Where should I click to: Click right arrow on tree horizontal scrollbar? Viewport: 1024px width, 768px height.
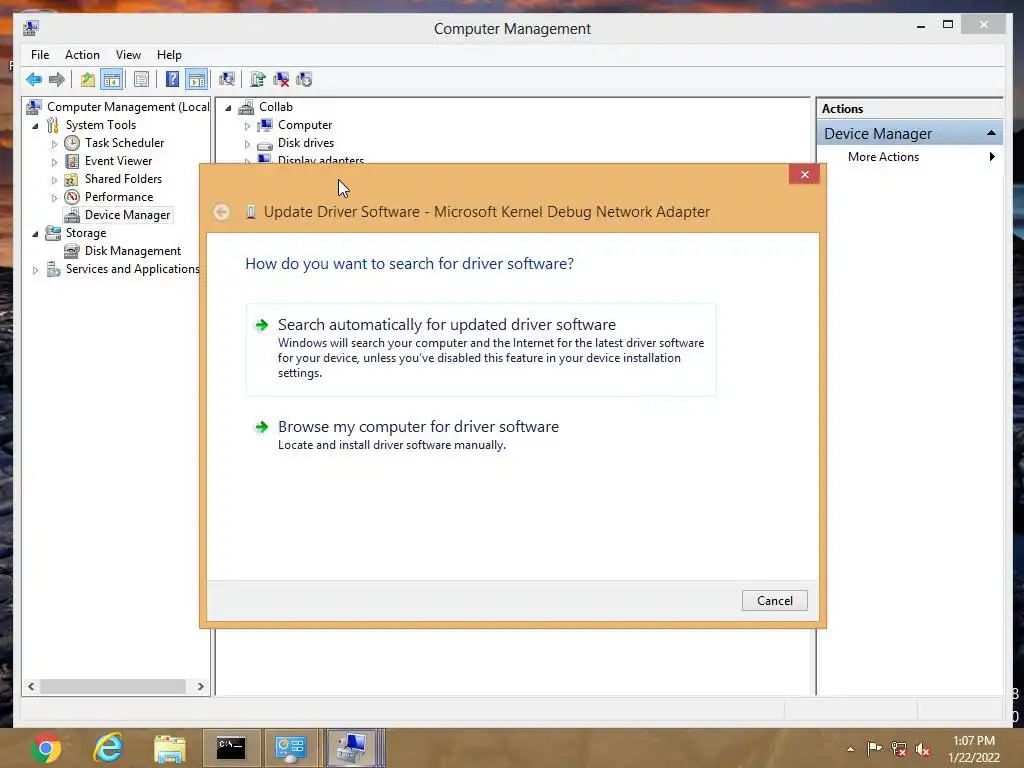pos(200,686)
